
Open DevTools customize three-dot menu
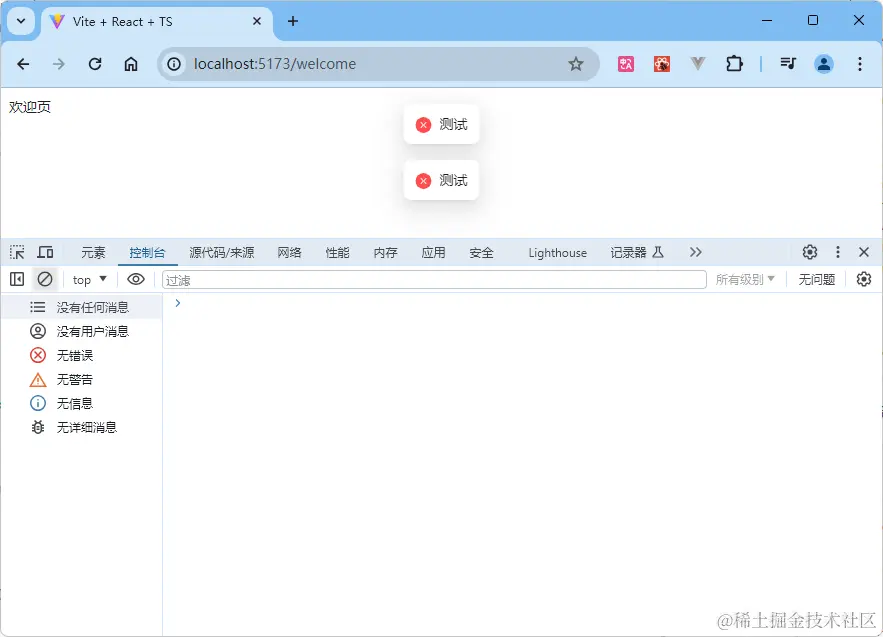(x=838, y=252)
